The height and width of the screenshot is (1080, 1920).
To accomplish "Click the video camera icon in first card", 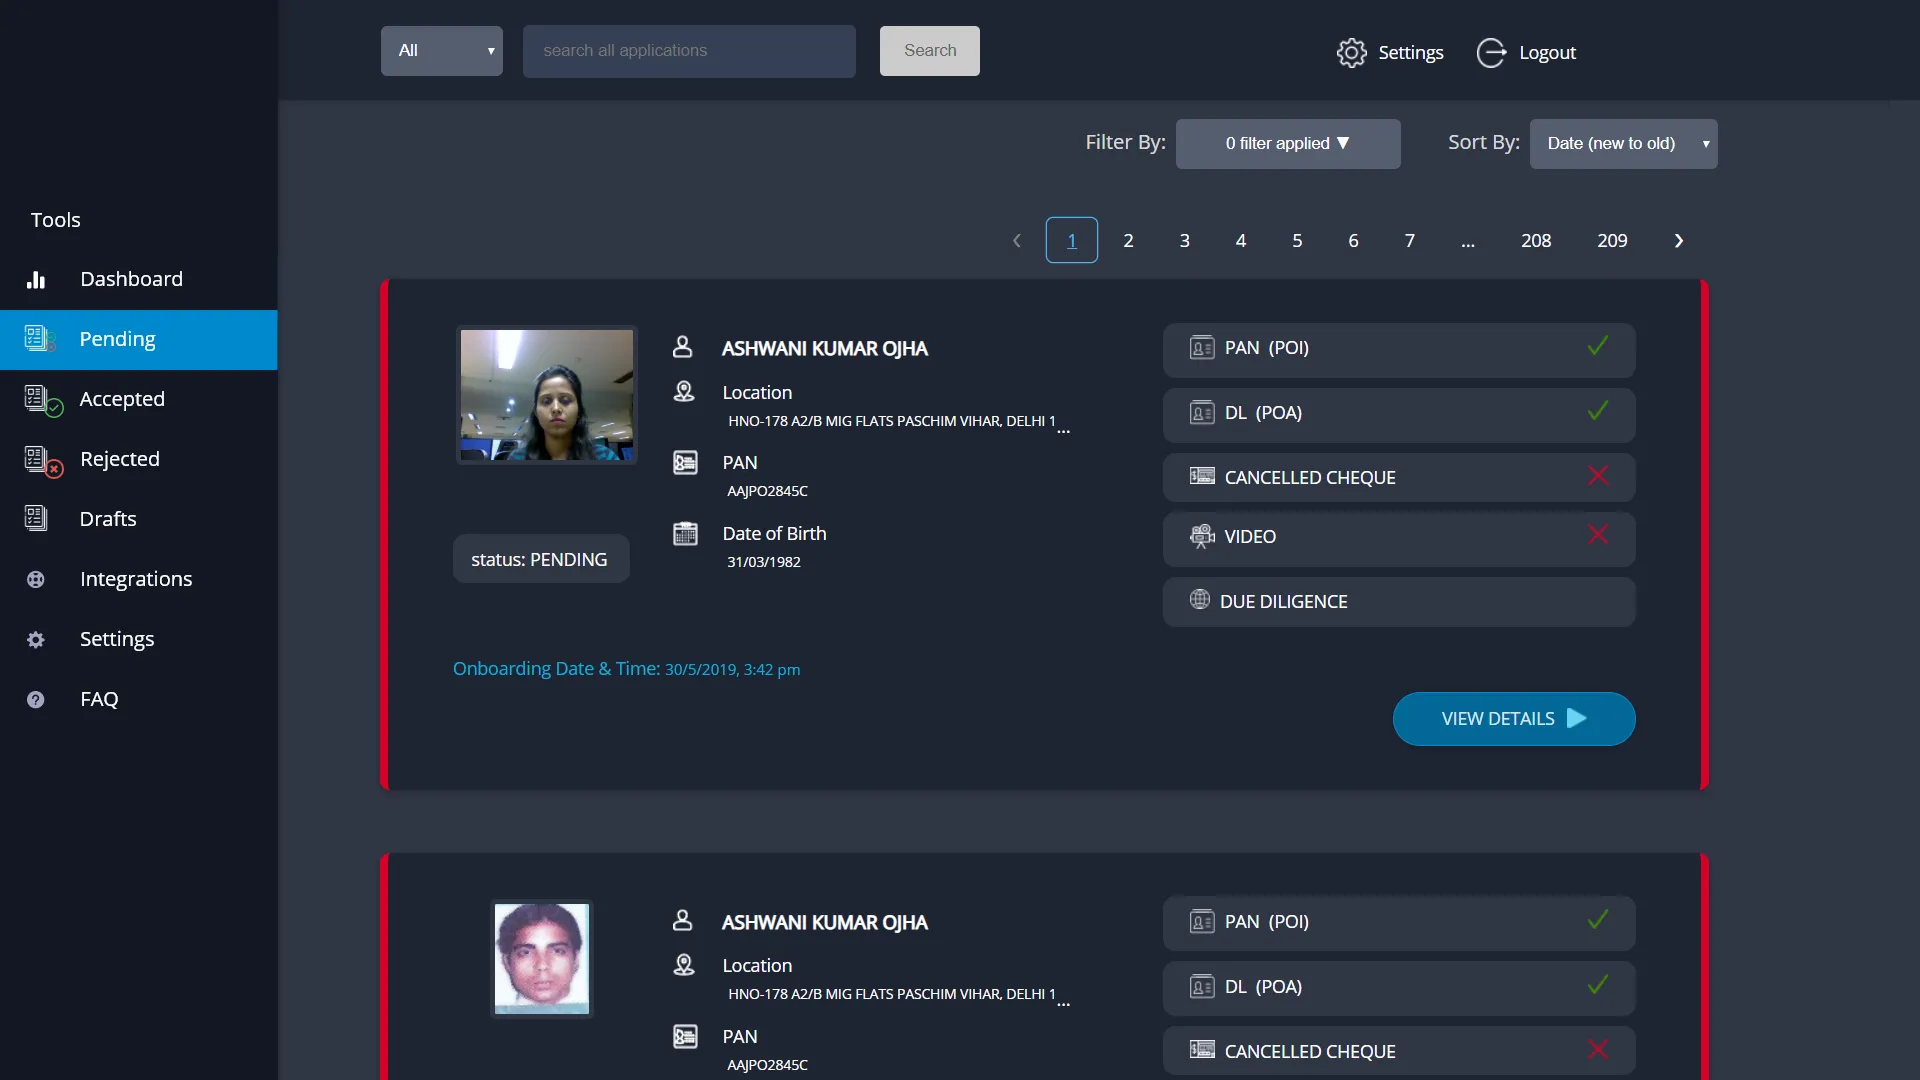I will (1201, 537).
